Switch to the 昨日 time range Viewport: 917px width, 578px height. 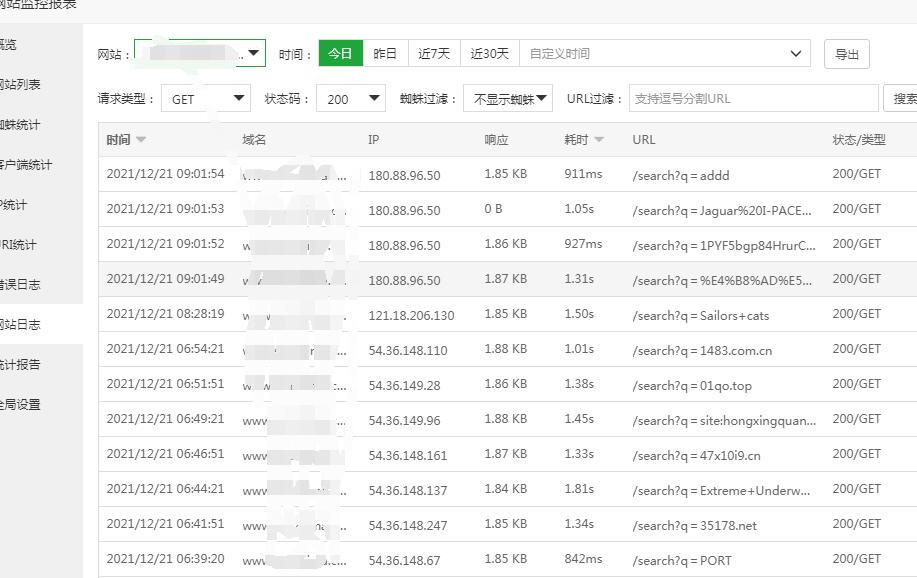click(385, 53)
